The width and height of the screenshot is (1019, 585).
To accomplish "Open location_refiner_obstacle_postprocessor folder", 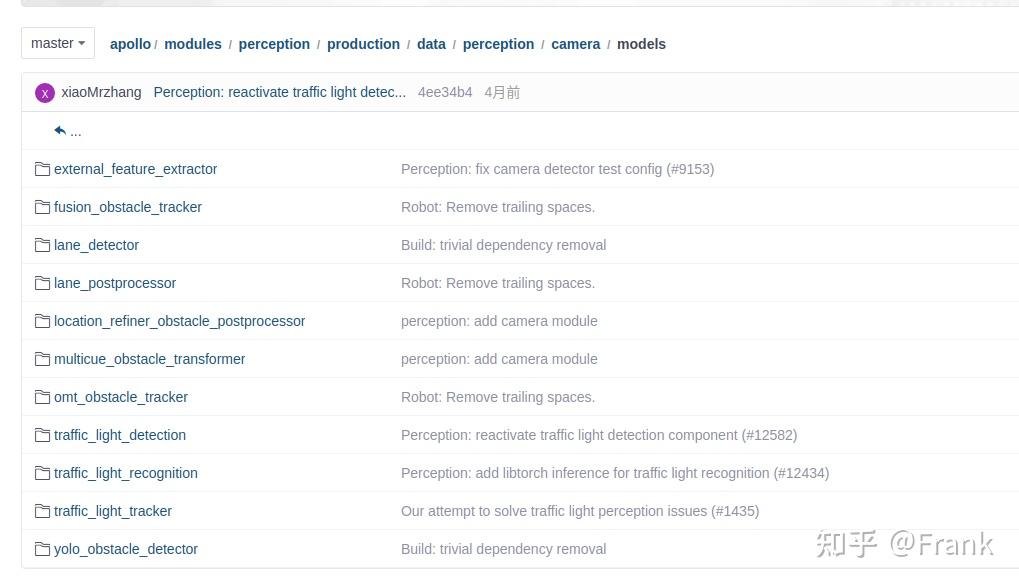I will pyautogui.click(x=180, y=321).
